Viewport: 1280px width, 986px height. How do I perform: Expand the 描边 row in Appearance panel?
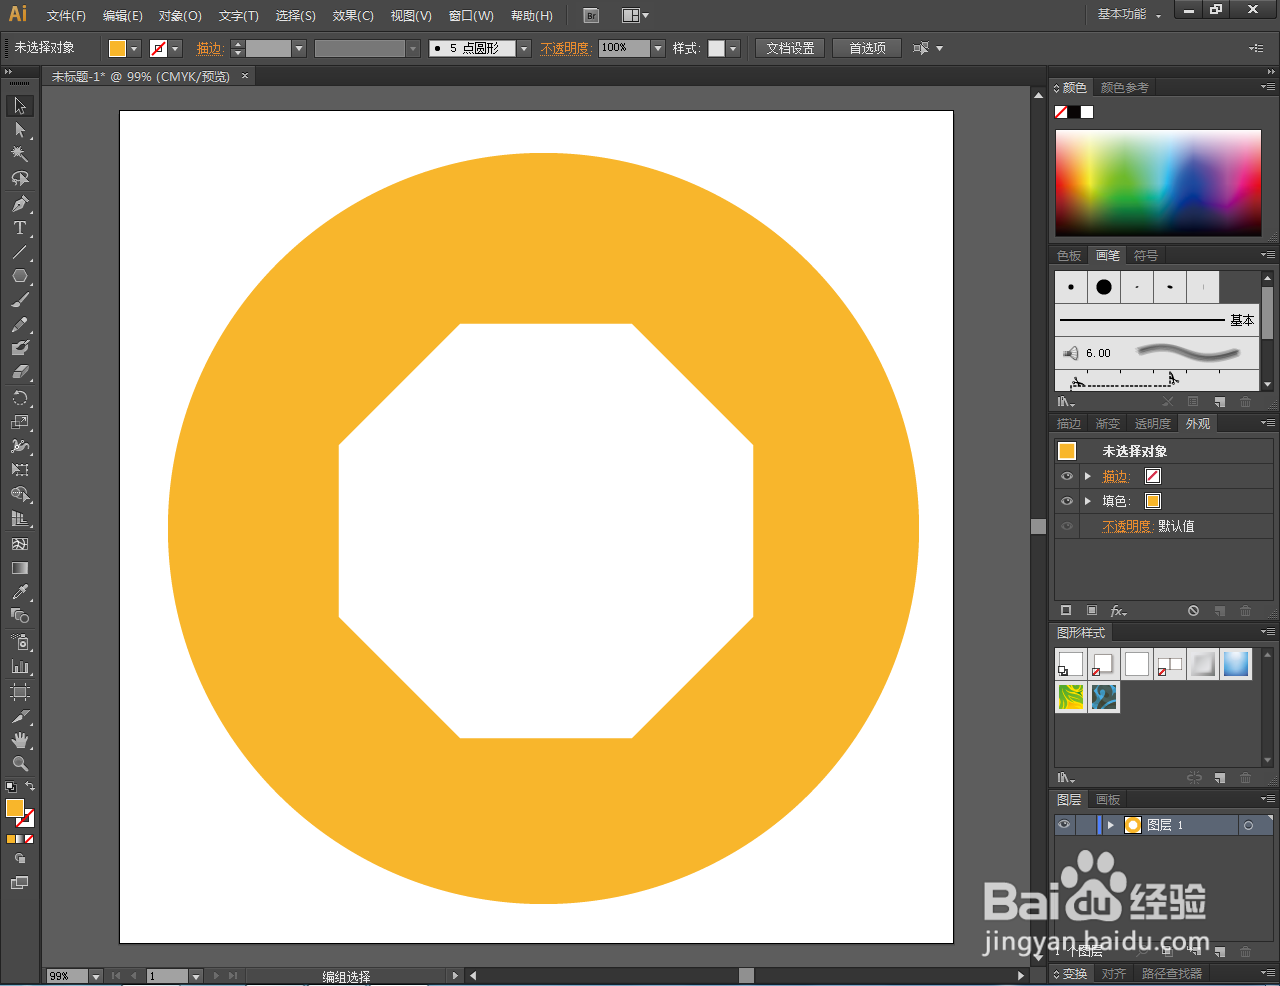[x=1088, y=476]
